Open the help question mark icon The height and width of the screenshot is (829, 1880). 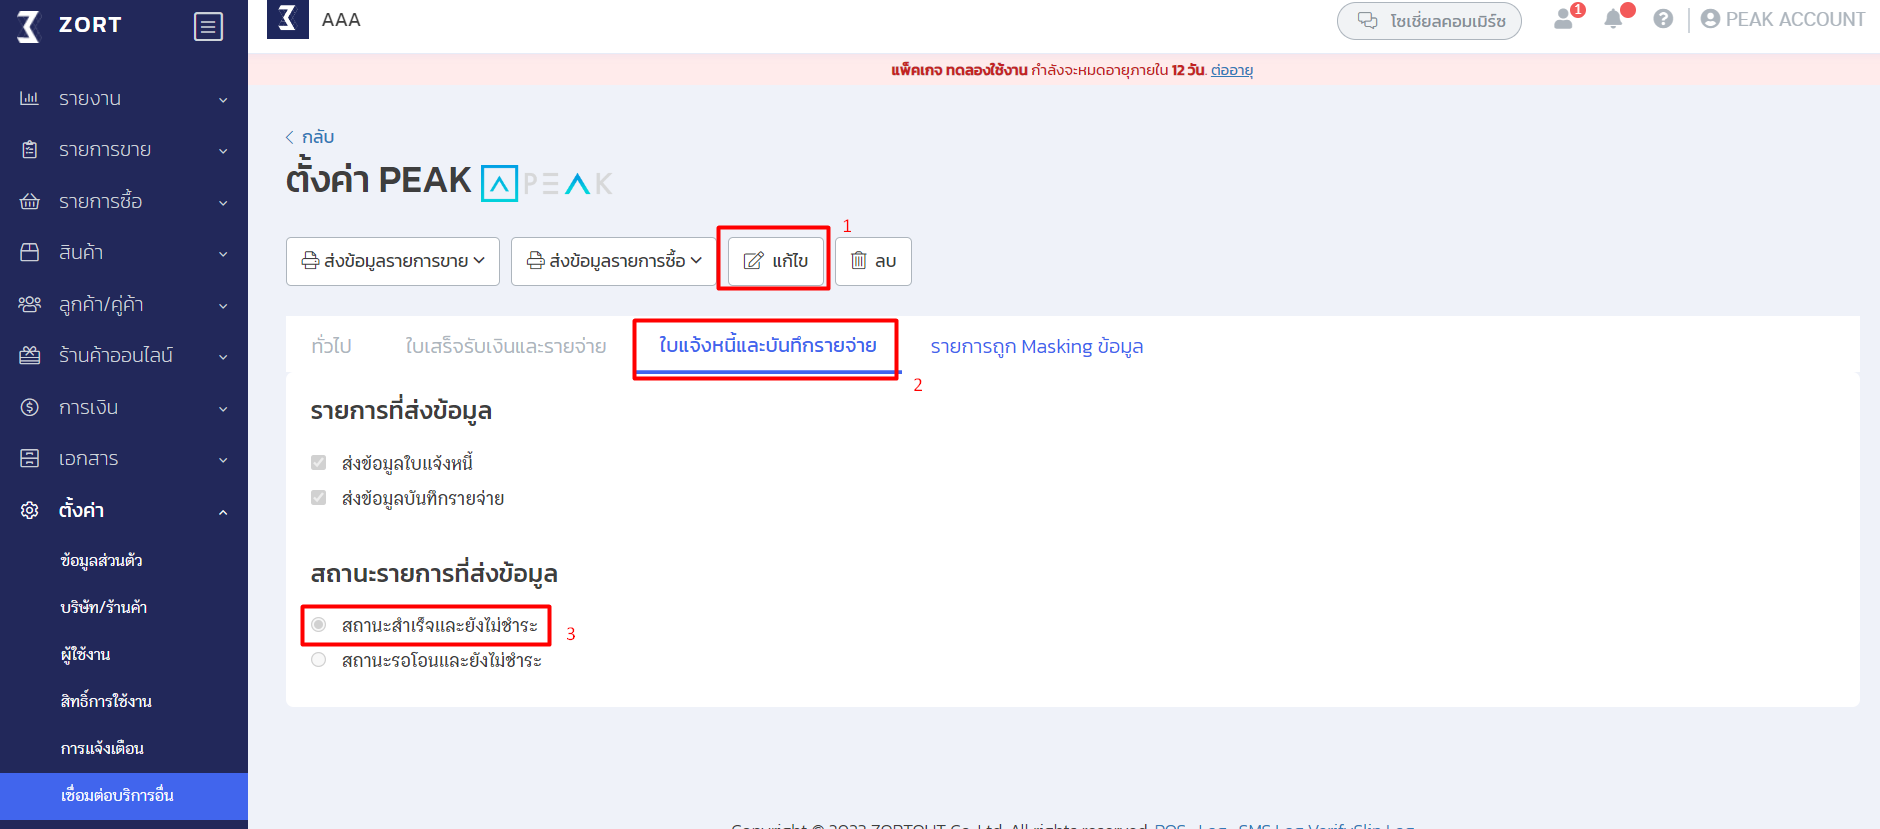tap(1663, 19)
